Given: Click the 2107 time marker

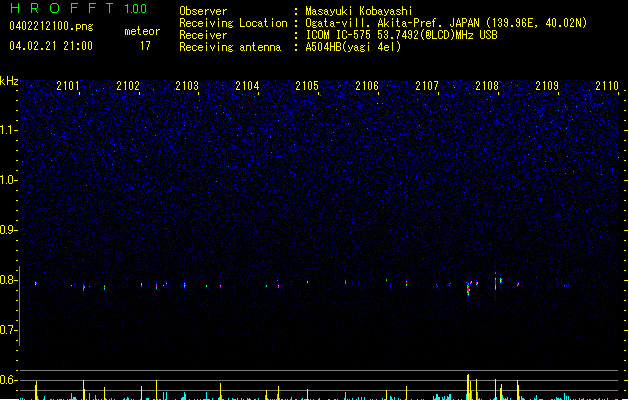Looking at the screenshot, I should click(x=427, y=85).
